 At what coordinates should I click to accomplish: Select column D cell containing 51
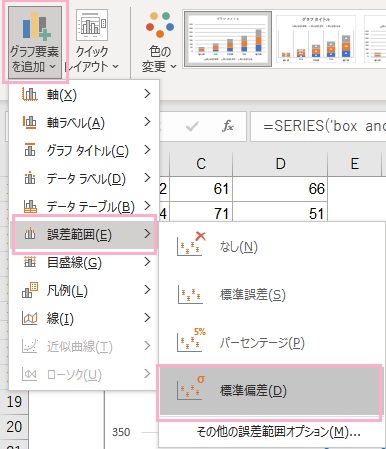280,212
